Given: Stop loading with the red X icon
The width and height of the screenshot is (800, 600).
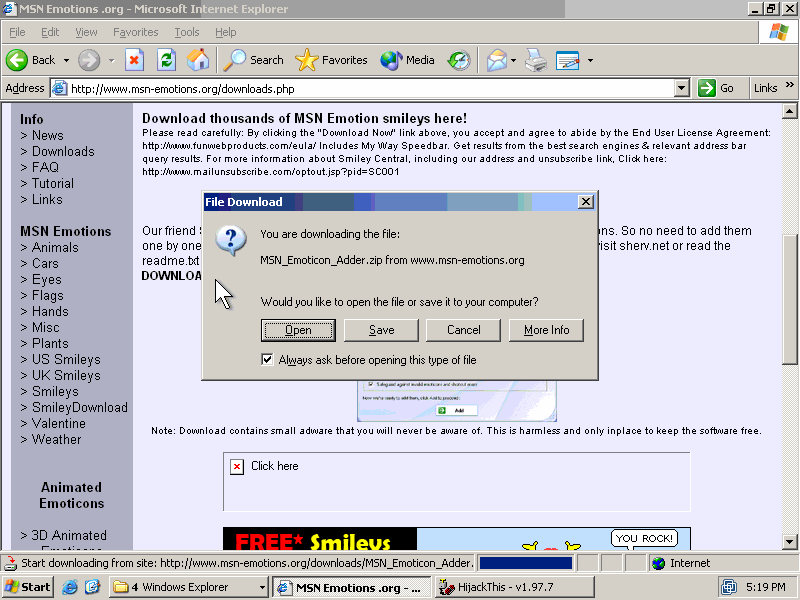Looking at the screenshot, I should pyautogui.click(x=134, y=60).
